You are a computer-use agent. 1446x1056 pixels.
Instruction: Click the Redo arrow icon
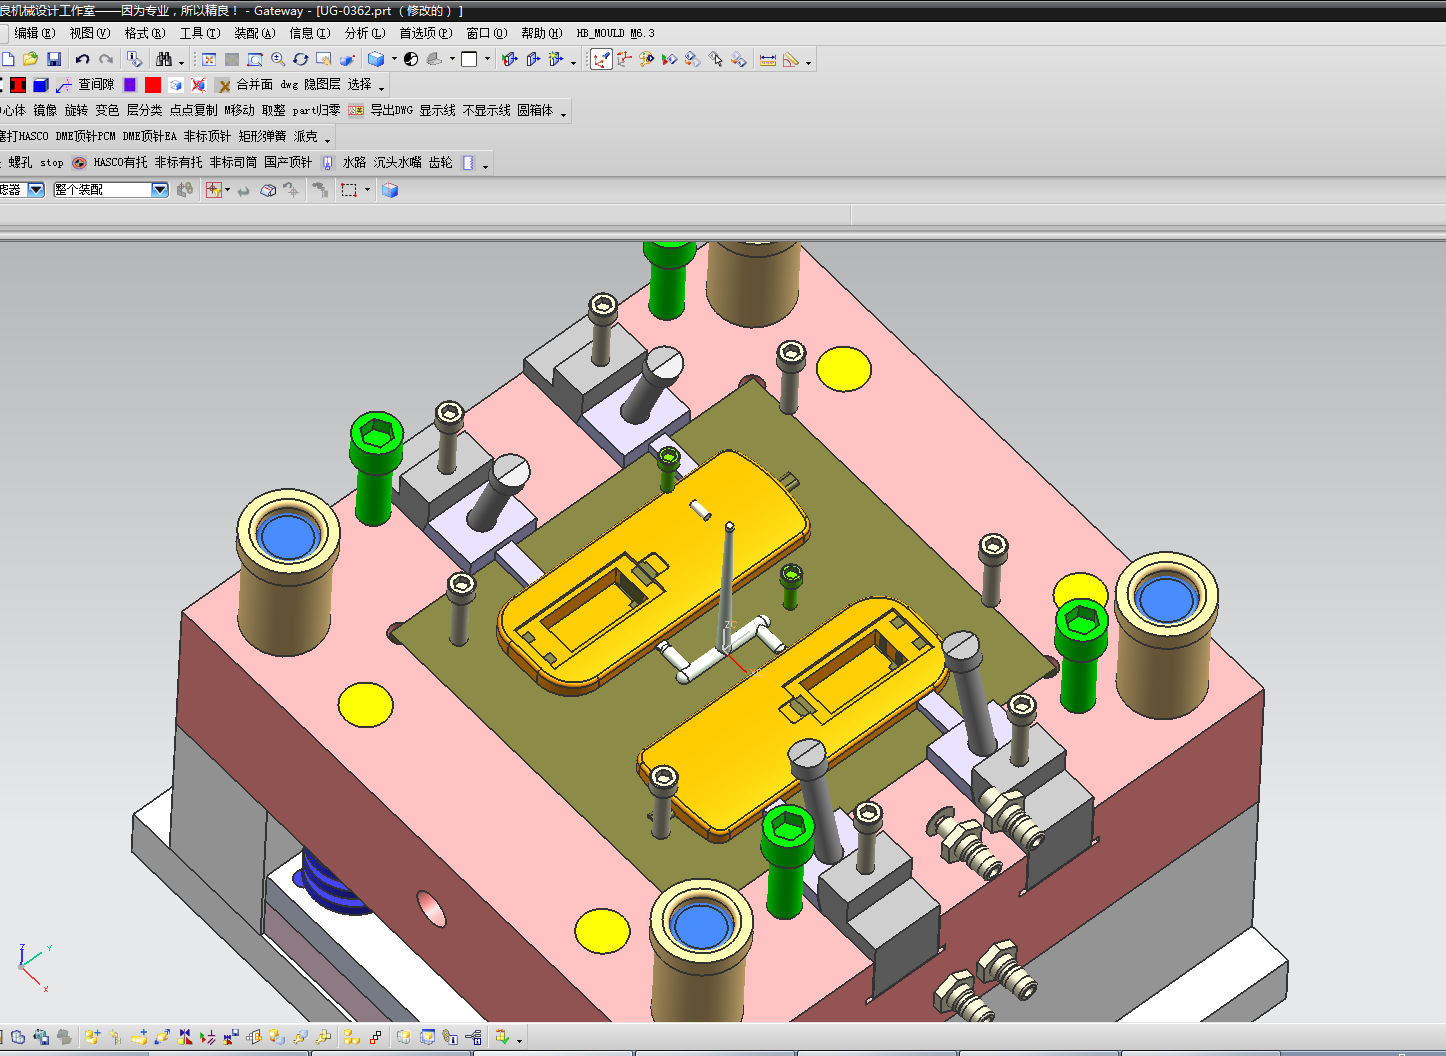106,59
